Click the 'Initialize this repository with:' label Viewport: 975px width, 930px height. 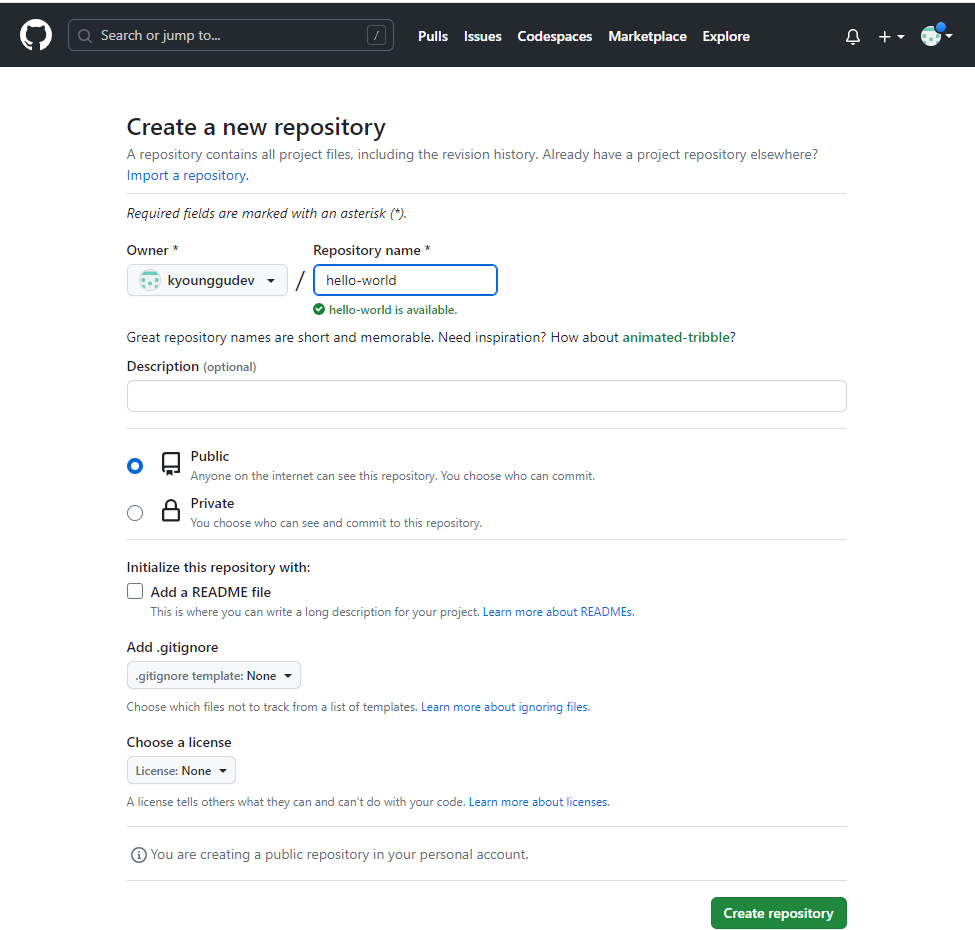218,567
